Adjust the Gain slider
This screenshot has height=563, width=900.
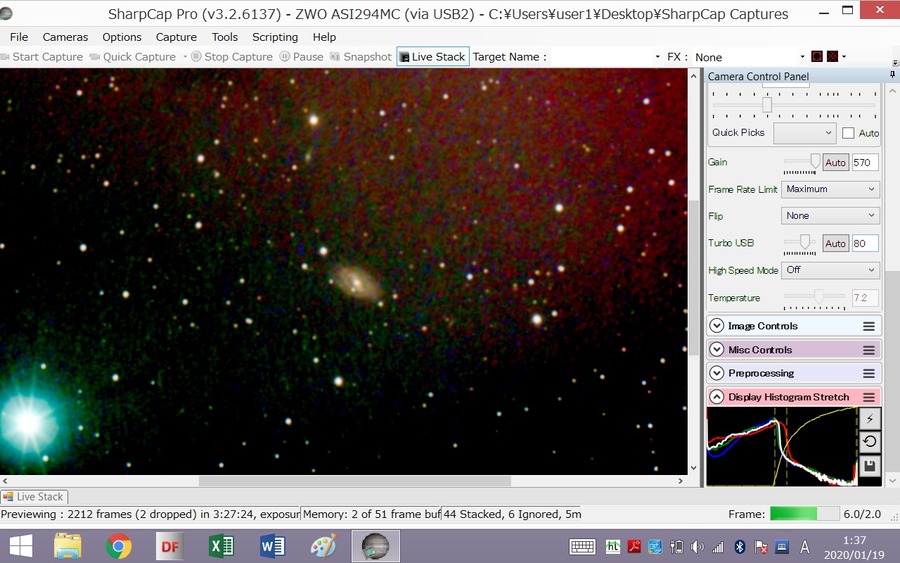pyautogui.click(x=814, y=161)
